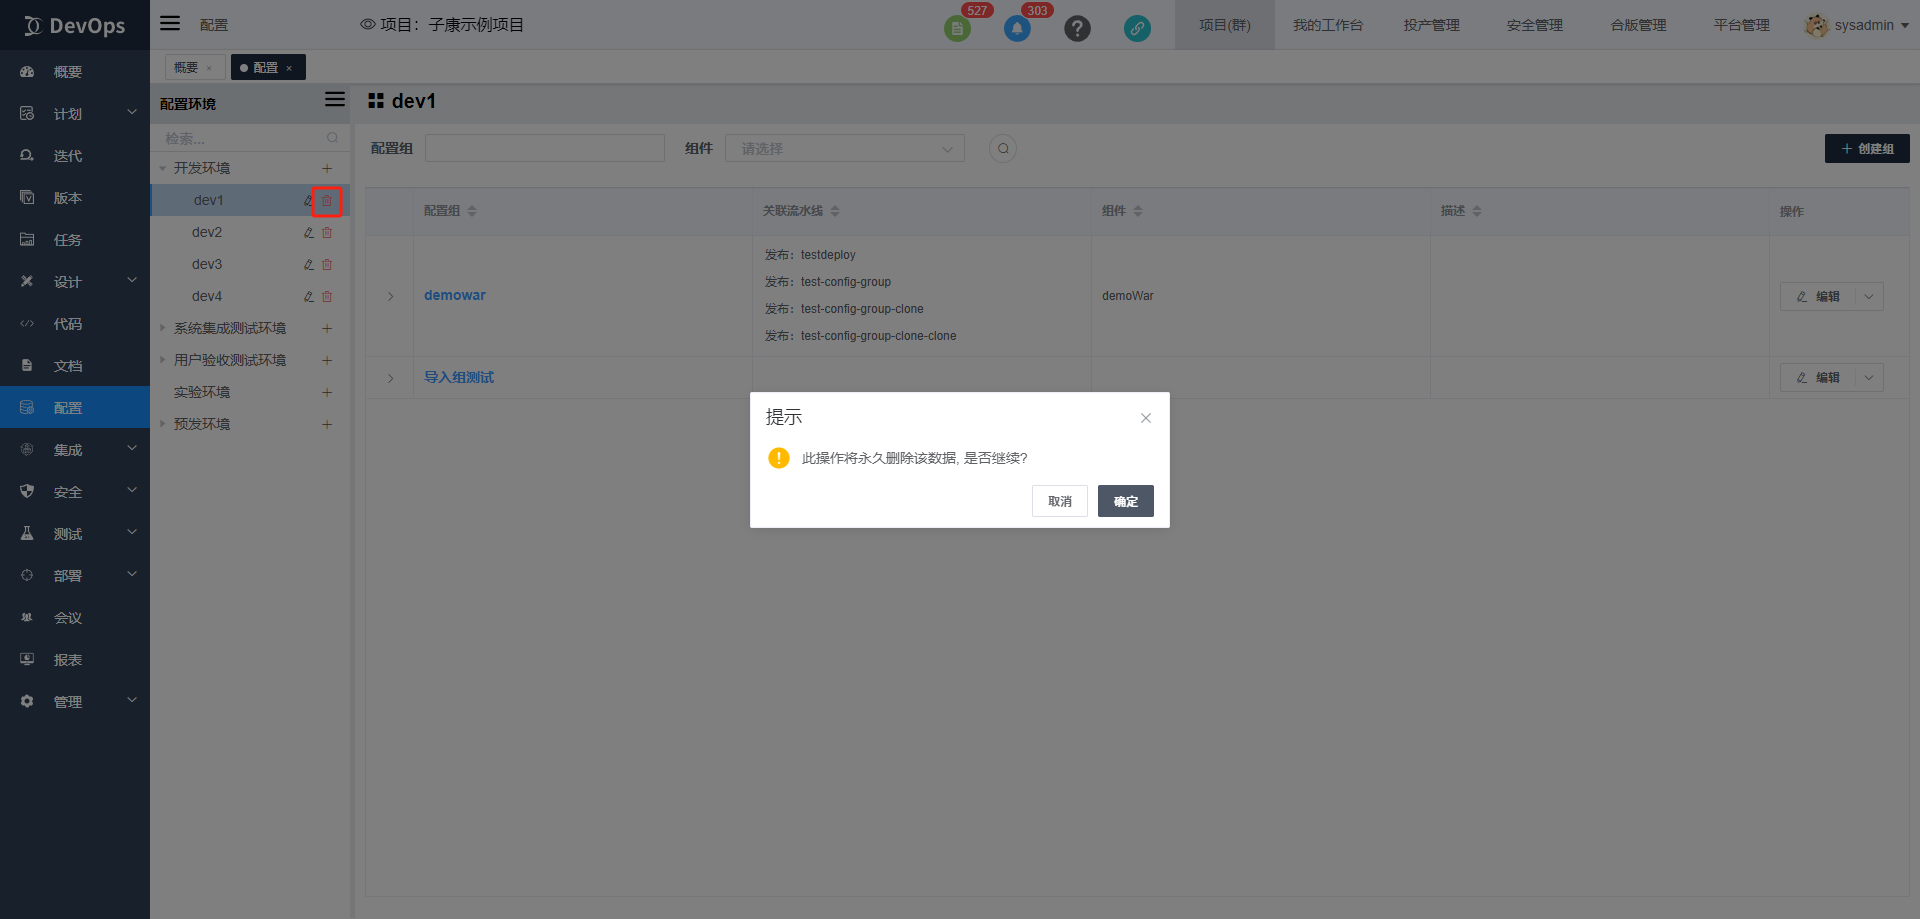The width and height of the screenshot is (1920, 919).
Task: Open the 配置环境 panel menu icon
Action: 335,100
